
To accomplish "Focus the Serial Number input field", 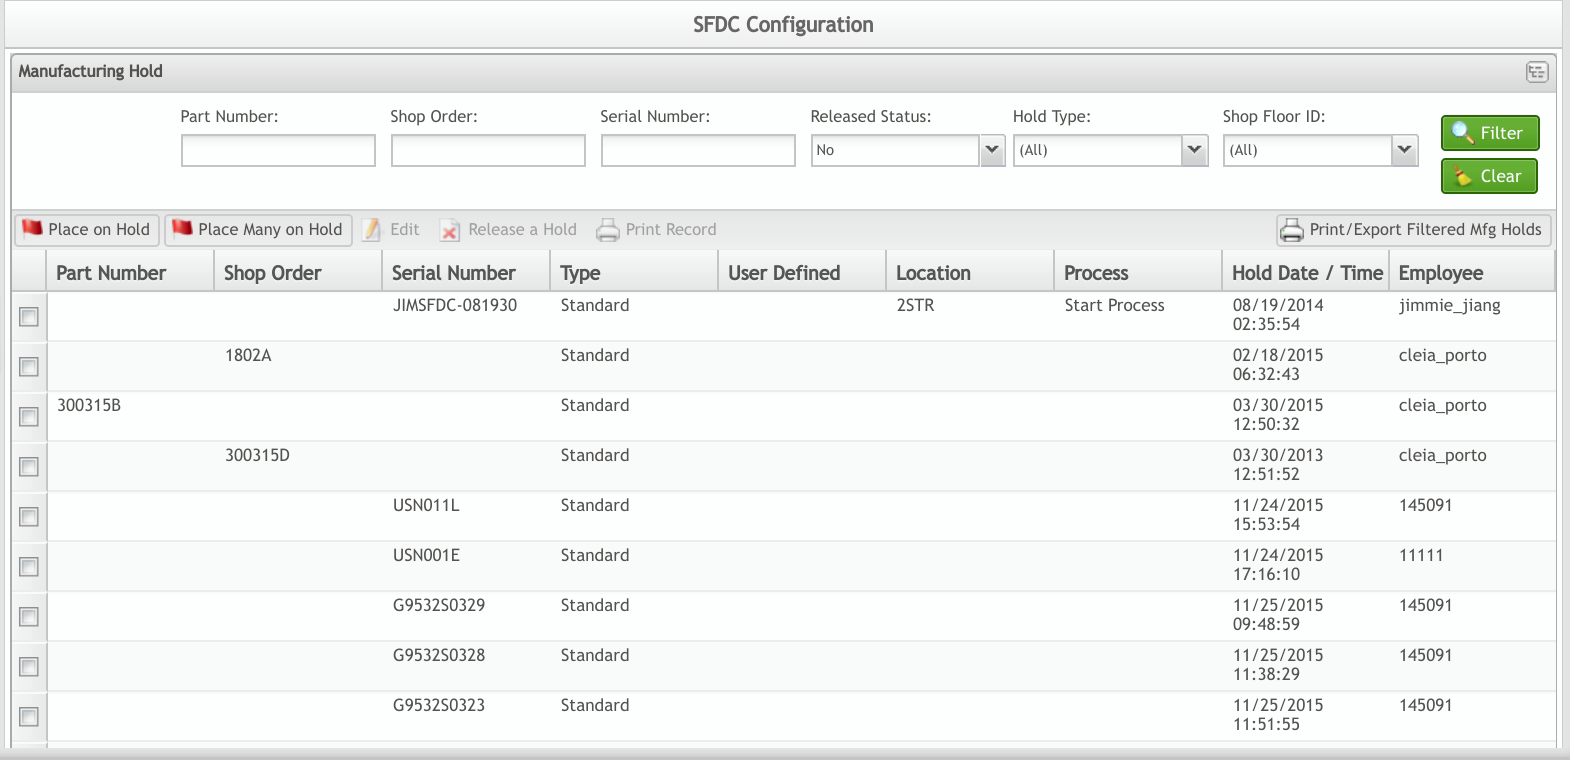I will 698,151.
